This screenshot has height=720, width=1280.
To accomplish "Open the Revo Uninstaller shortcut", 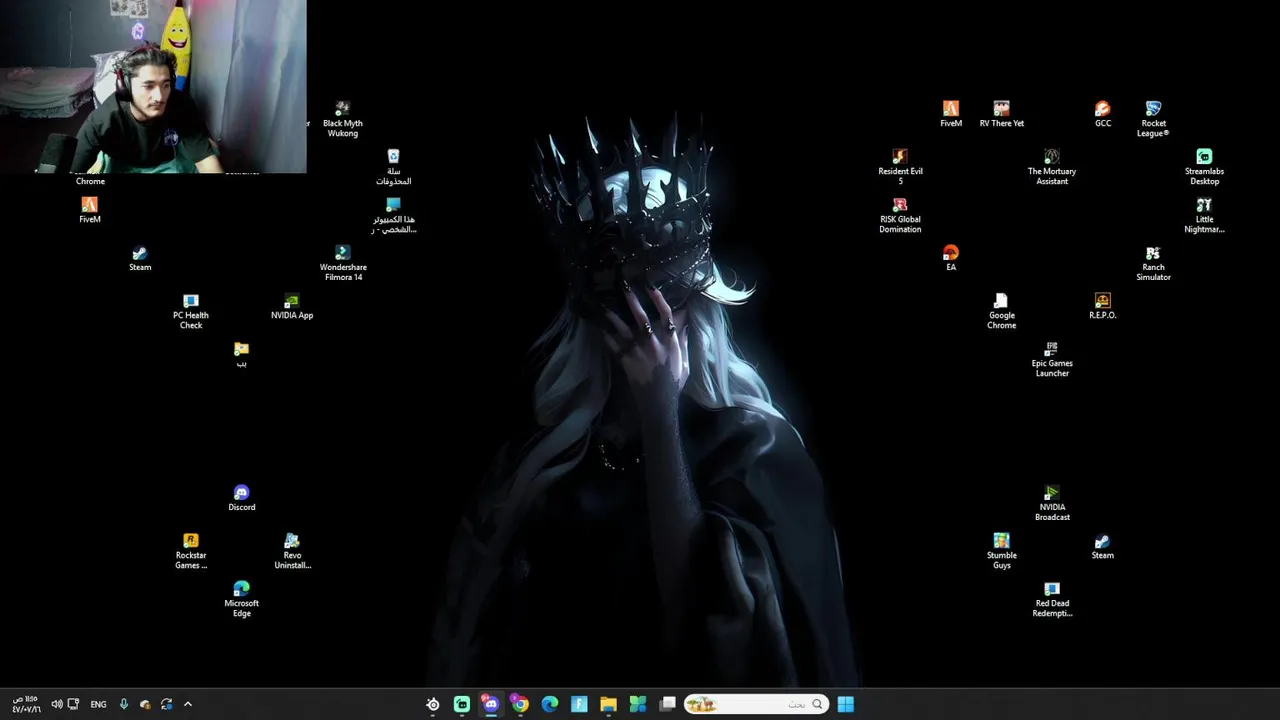I will click(292, 551).
